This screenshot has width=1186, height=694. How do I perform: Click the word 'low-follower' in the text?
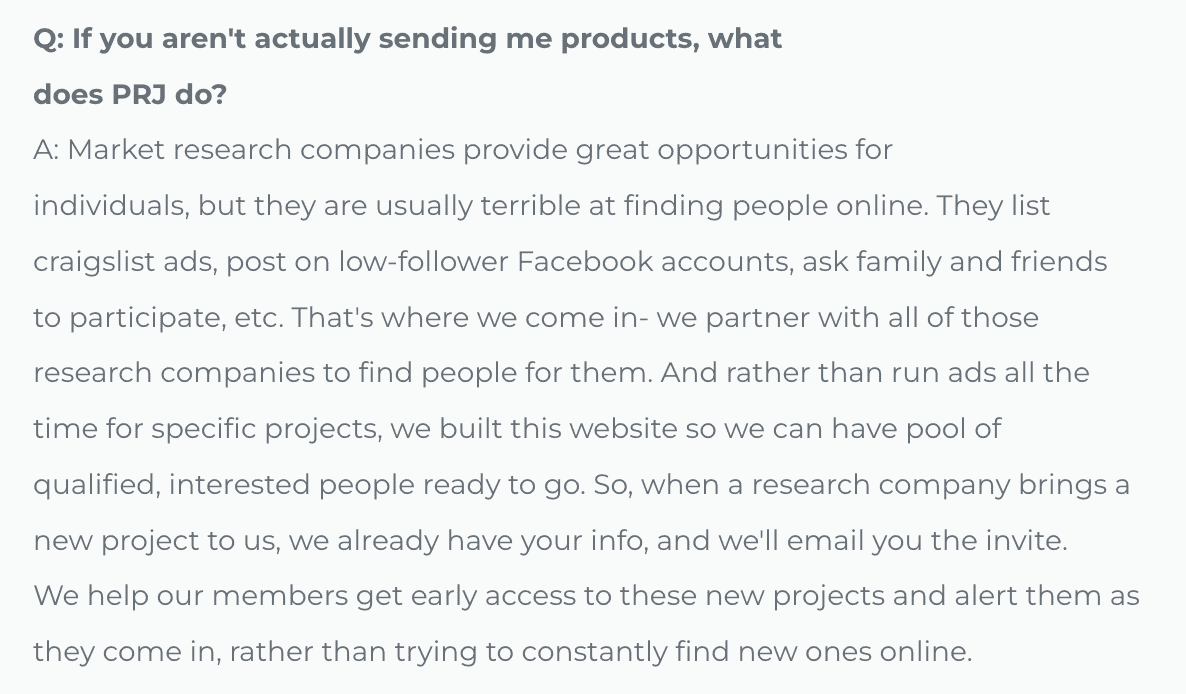[423, 262]
